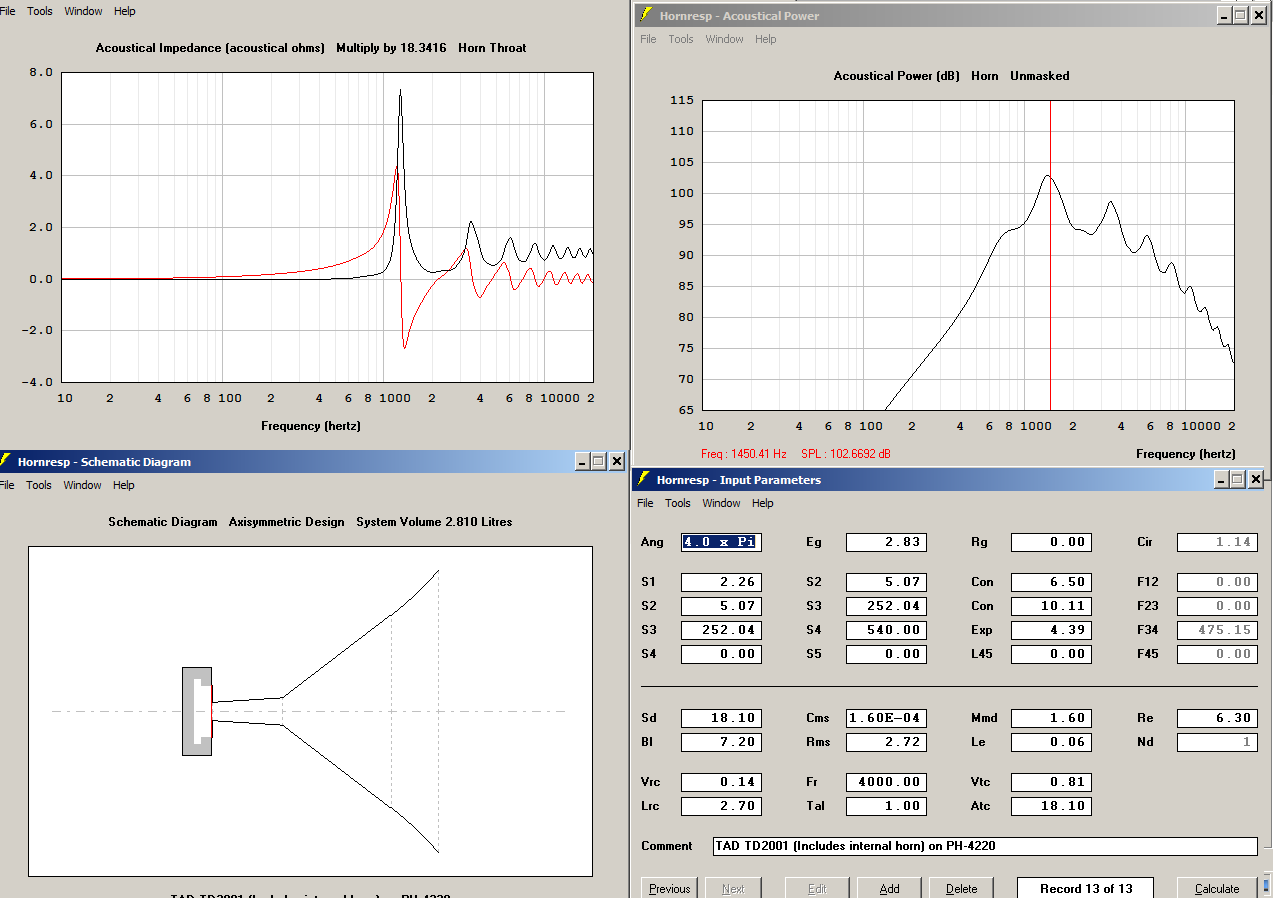This screenshot has width=1273, height=898.
Task: Click the S1 field with value 2.26
Action: pyautogui.click(x=721, y=582)
